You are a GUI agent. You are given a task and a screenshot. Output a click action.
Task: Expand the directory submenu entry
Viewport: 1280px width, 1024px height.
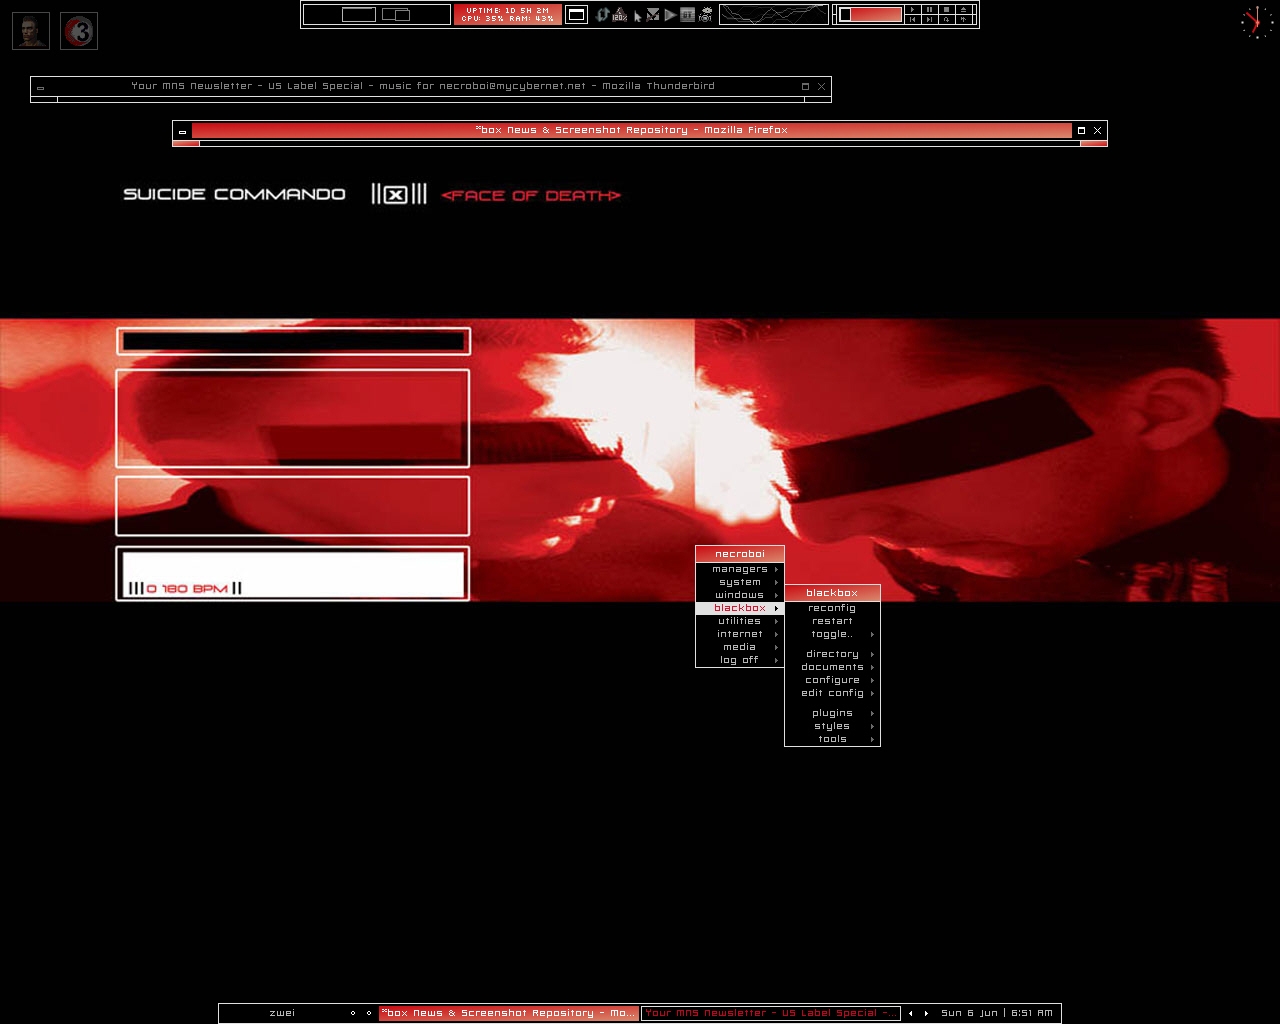coord(832,654)
